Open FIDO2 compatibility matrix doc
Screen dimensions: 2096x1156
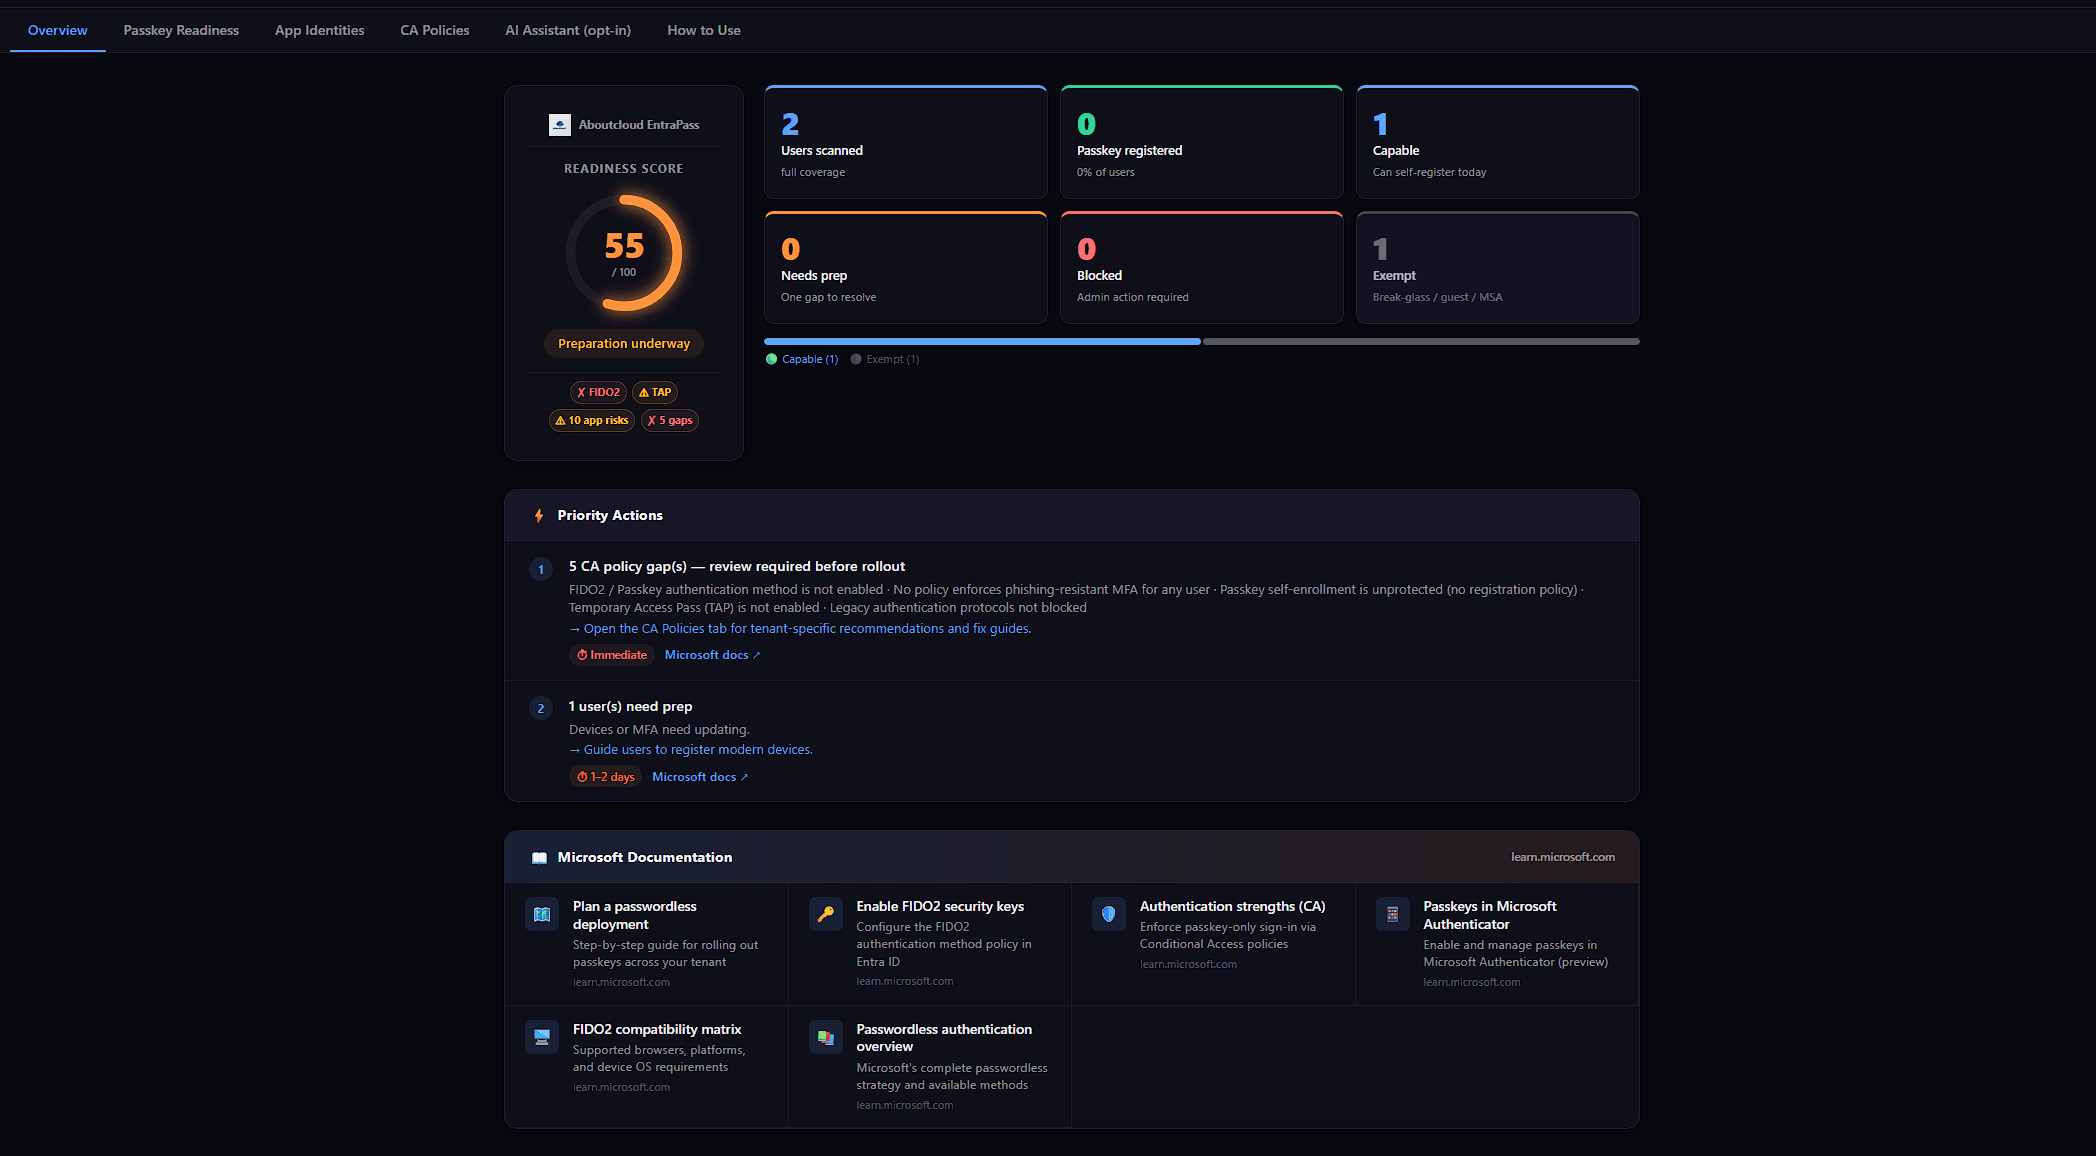click(x=646, y=1066)
